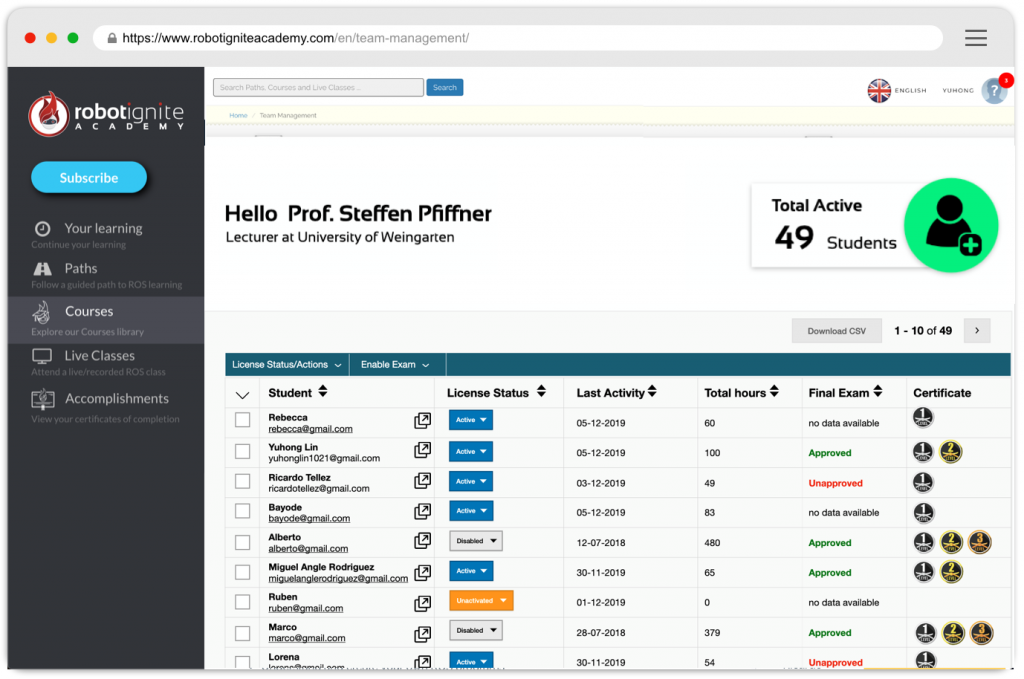Image resolution: width=1024 pixels, height=679 pixels.
Task: Open the browser hamburger menu
Action: click(976, 38)
